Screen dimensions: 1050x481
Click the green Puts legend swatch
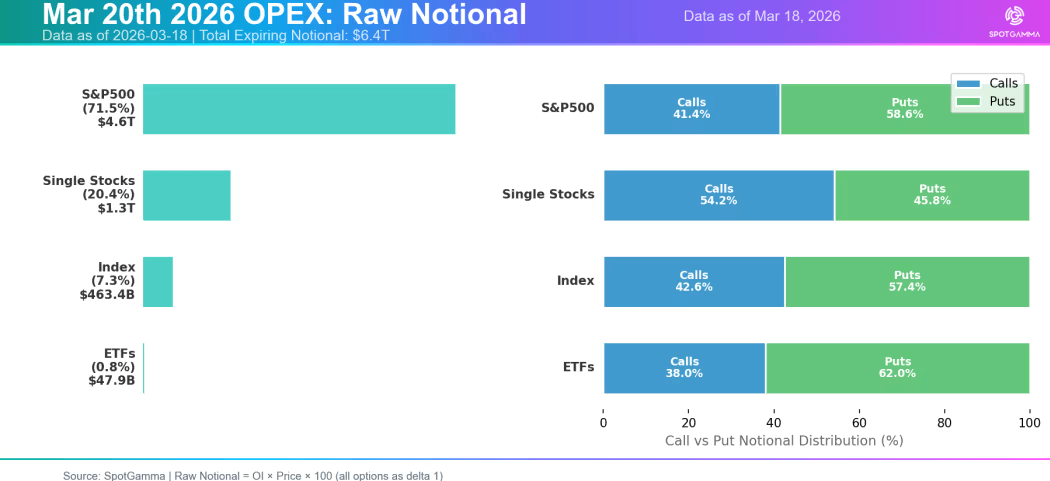pyautogui.click(x=968, y=102)
